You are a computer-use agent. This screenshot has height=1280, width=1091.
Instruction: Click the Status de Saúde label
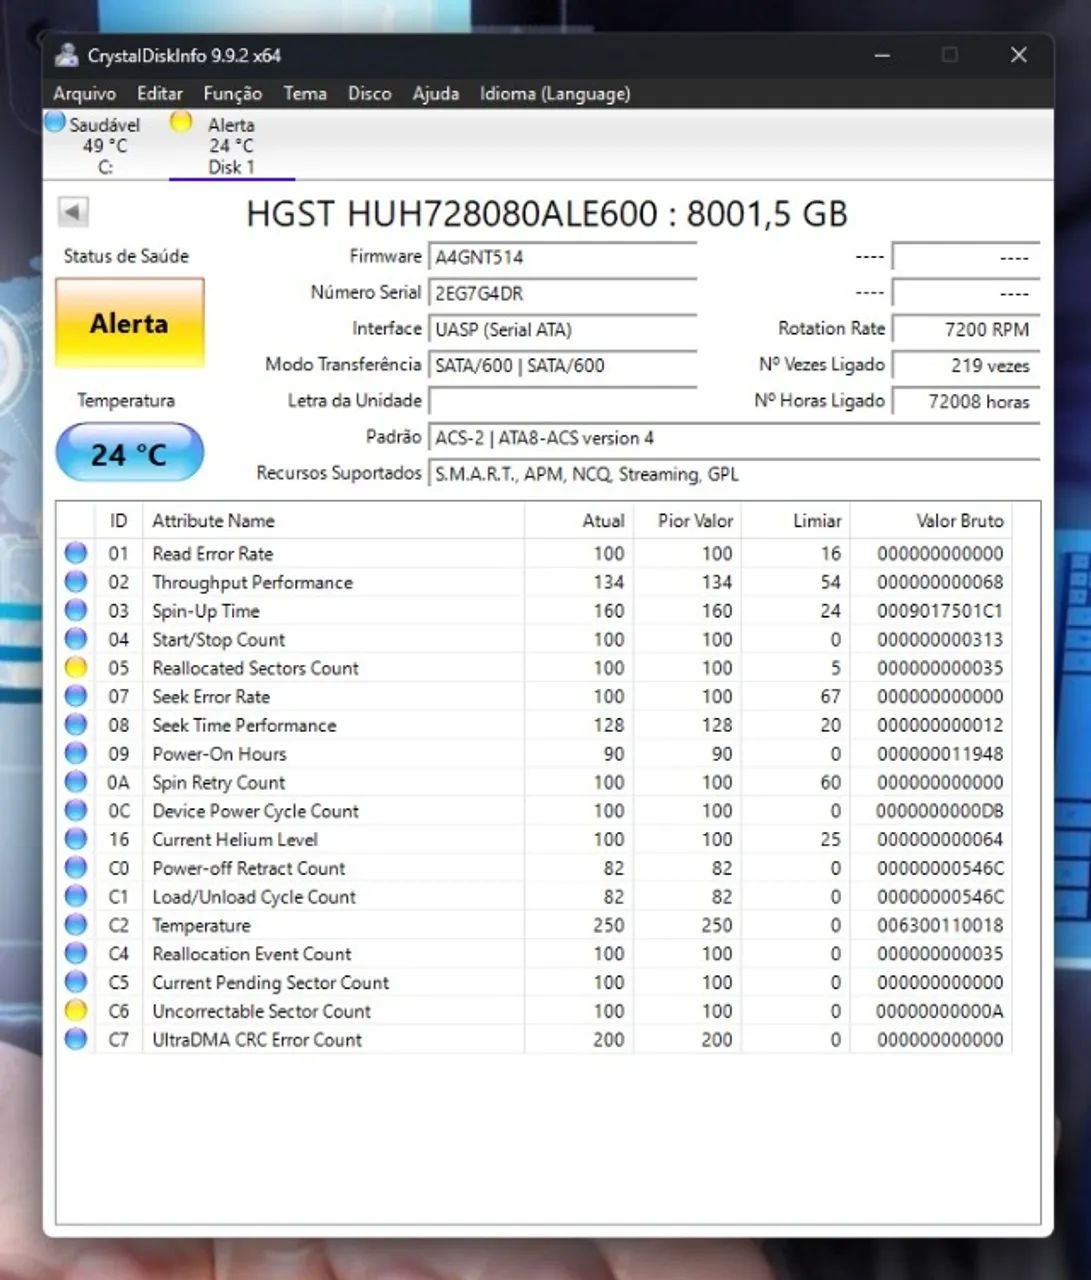(126, 256)
